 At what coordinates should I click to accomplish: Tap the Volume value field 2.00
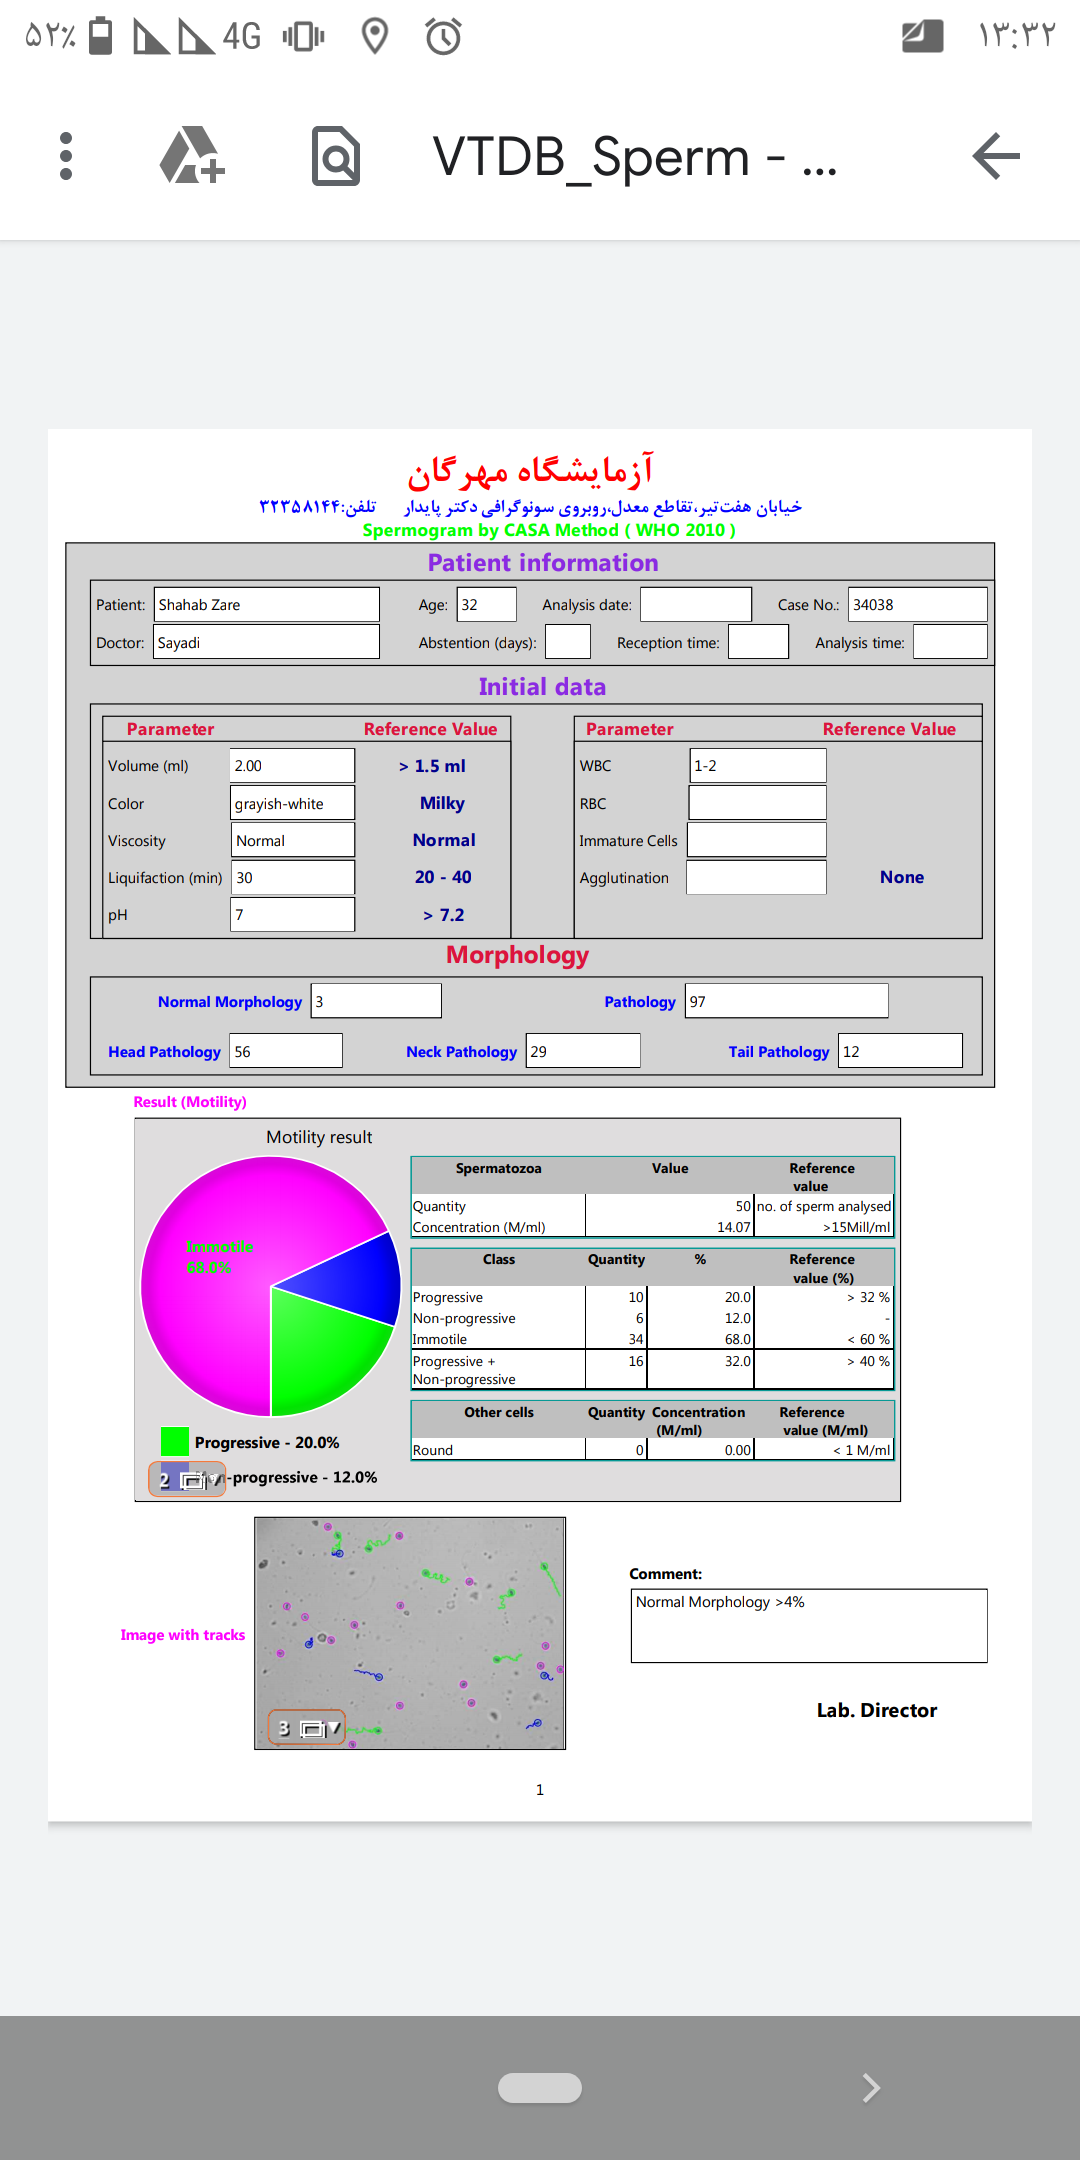(292, 766)
